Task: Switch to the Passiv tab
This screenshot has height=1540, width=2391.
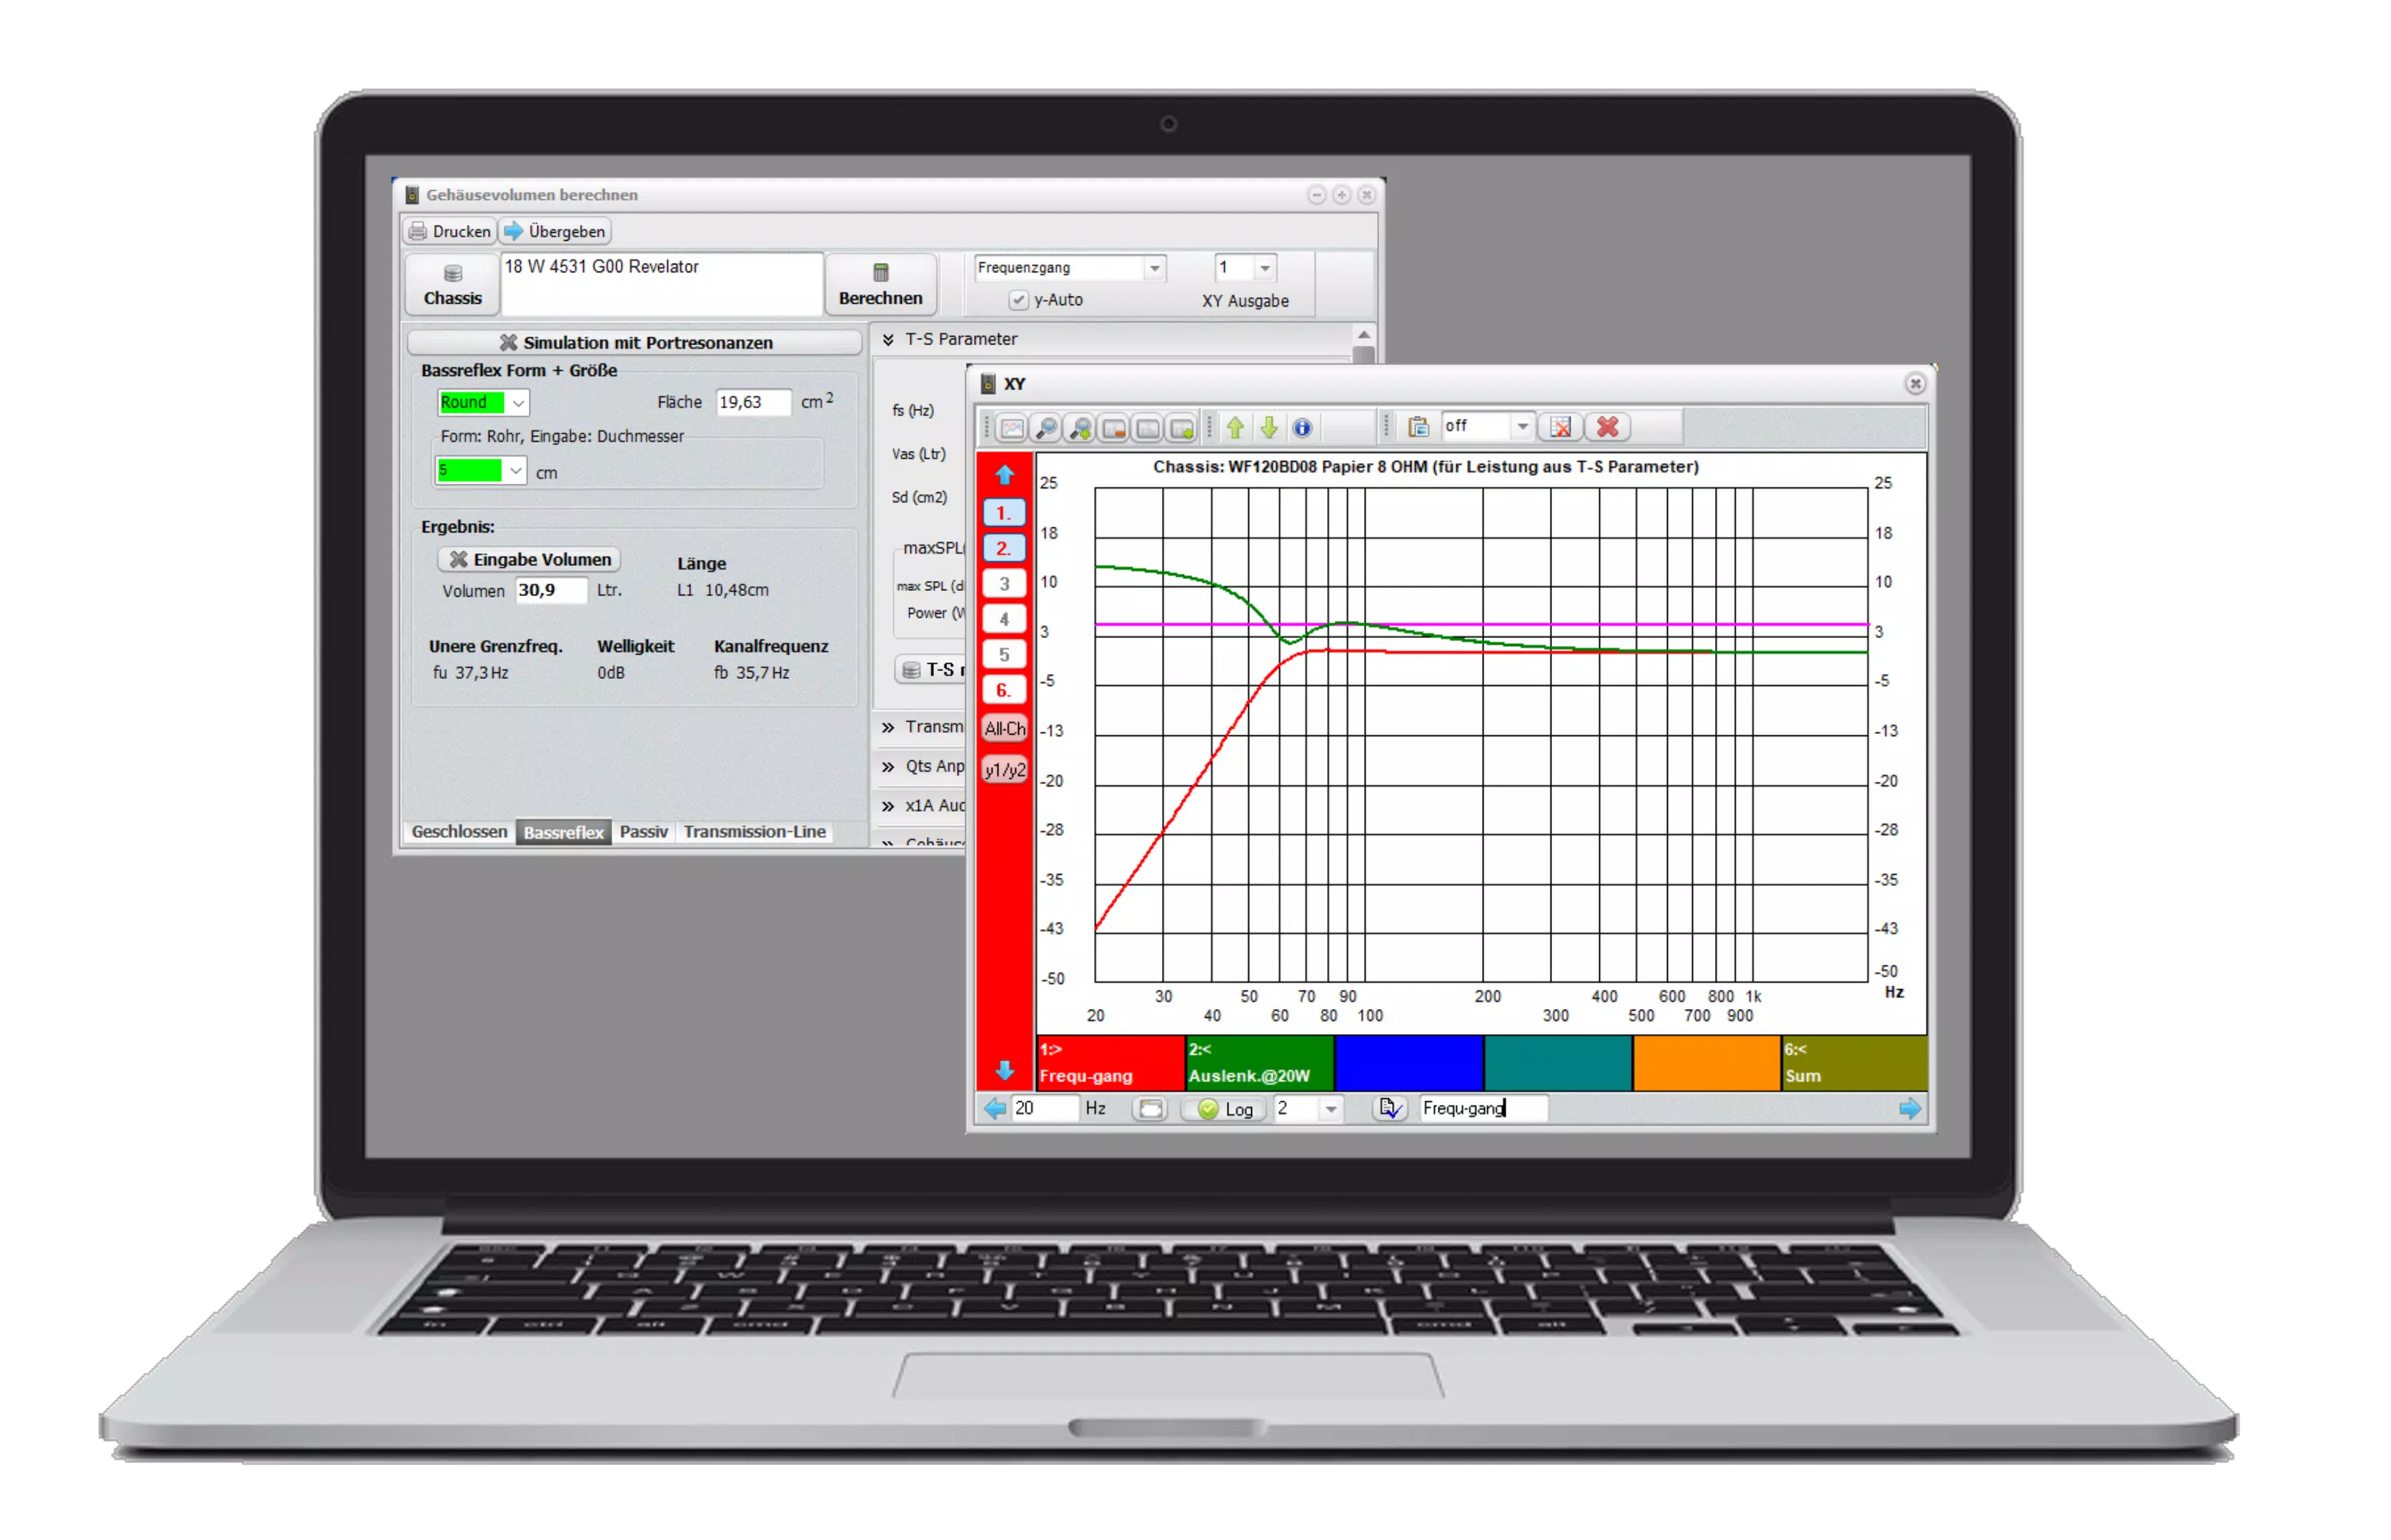Action: coord(643,832)
